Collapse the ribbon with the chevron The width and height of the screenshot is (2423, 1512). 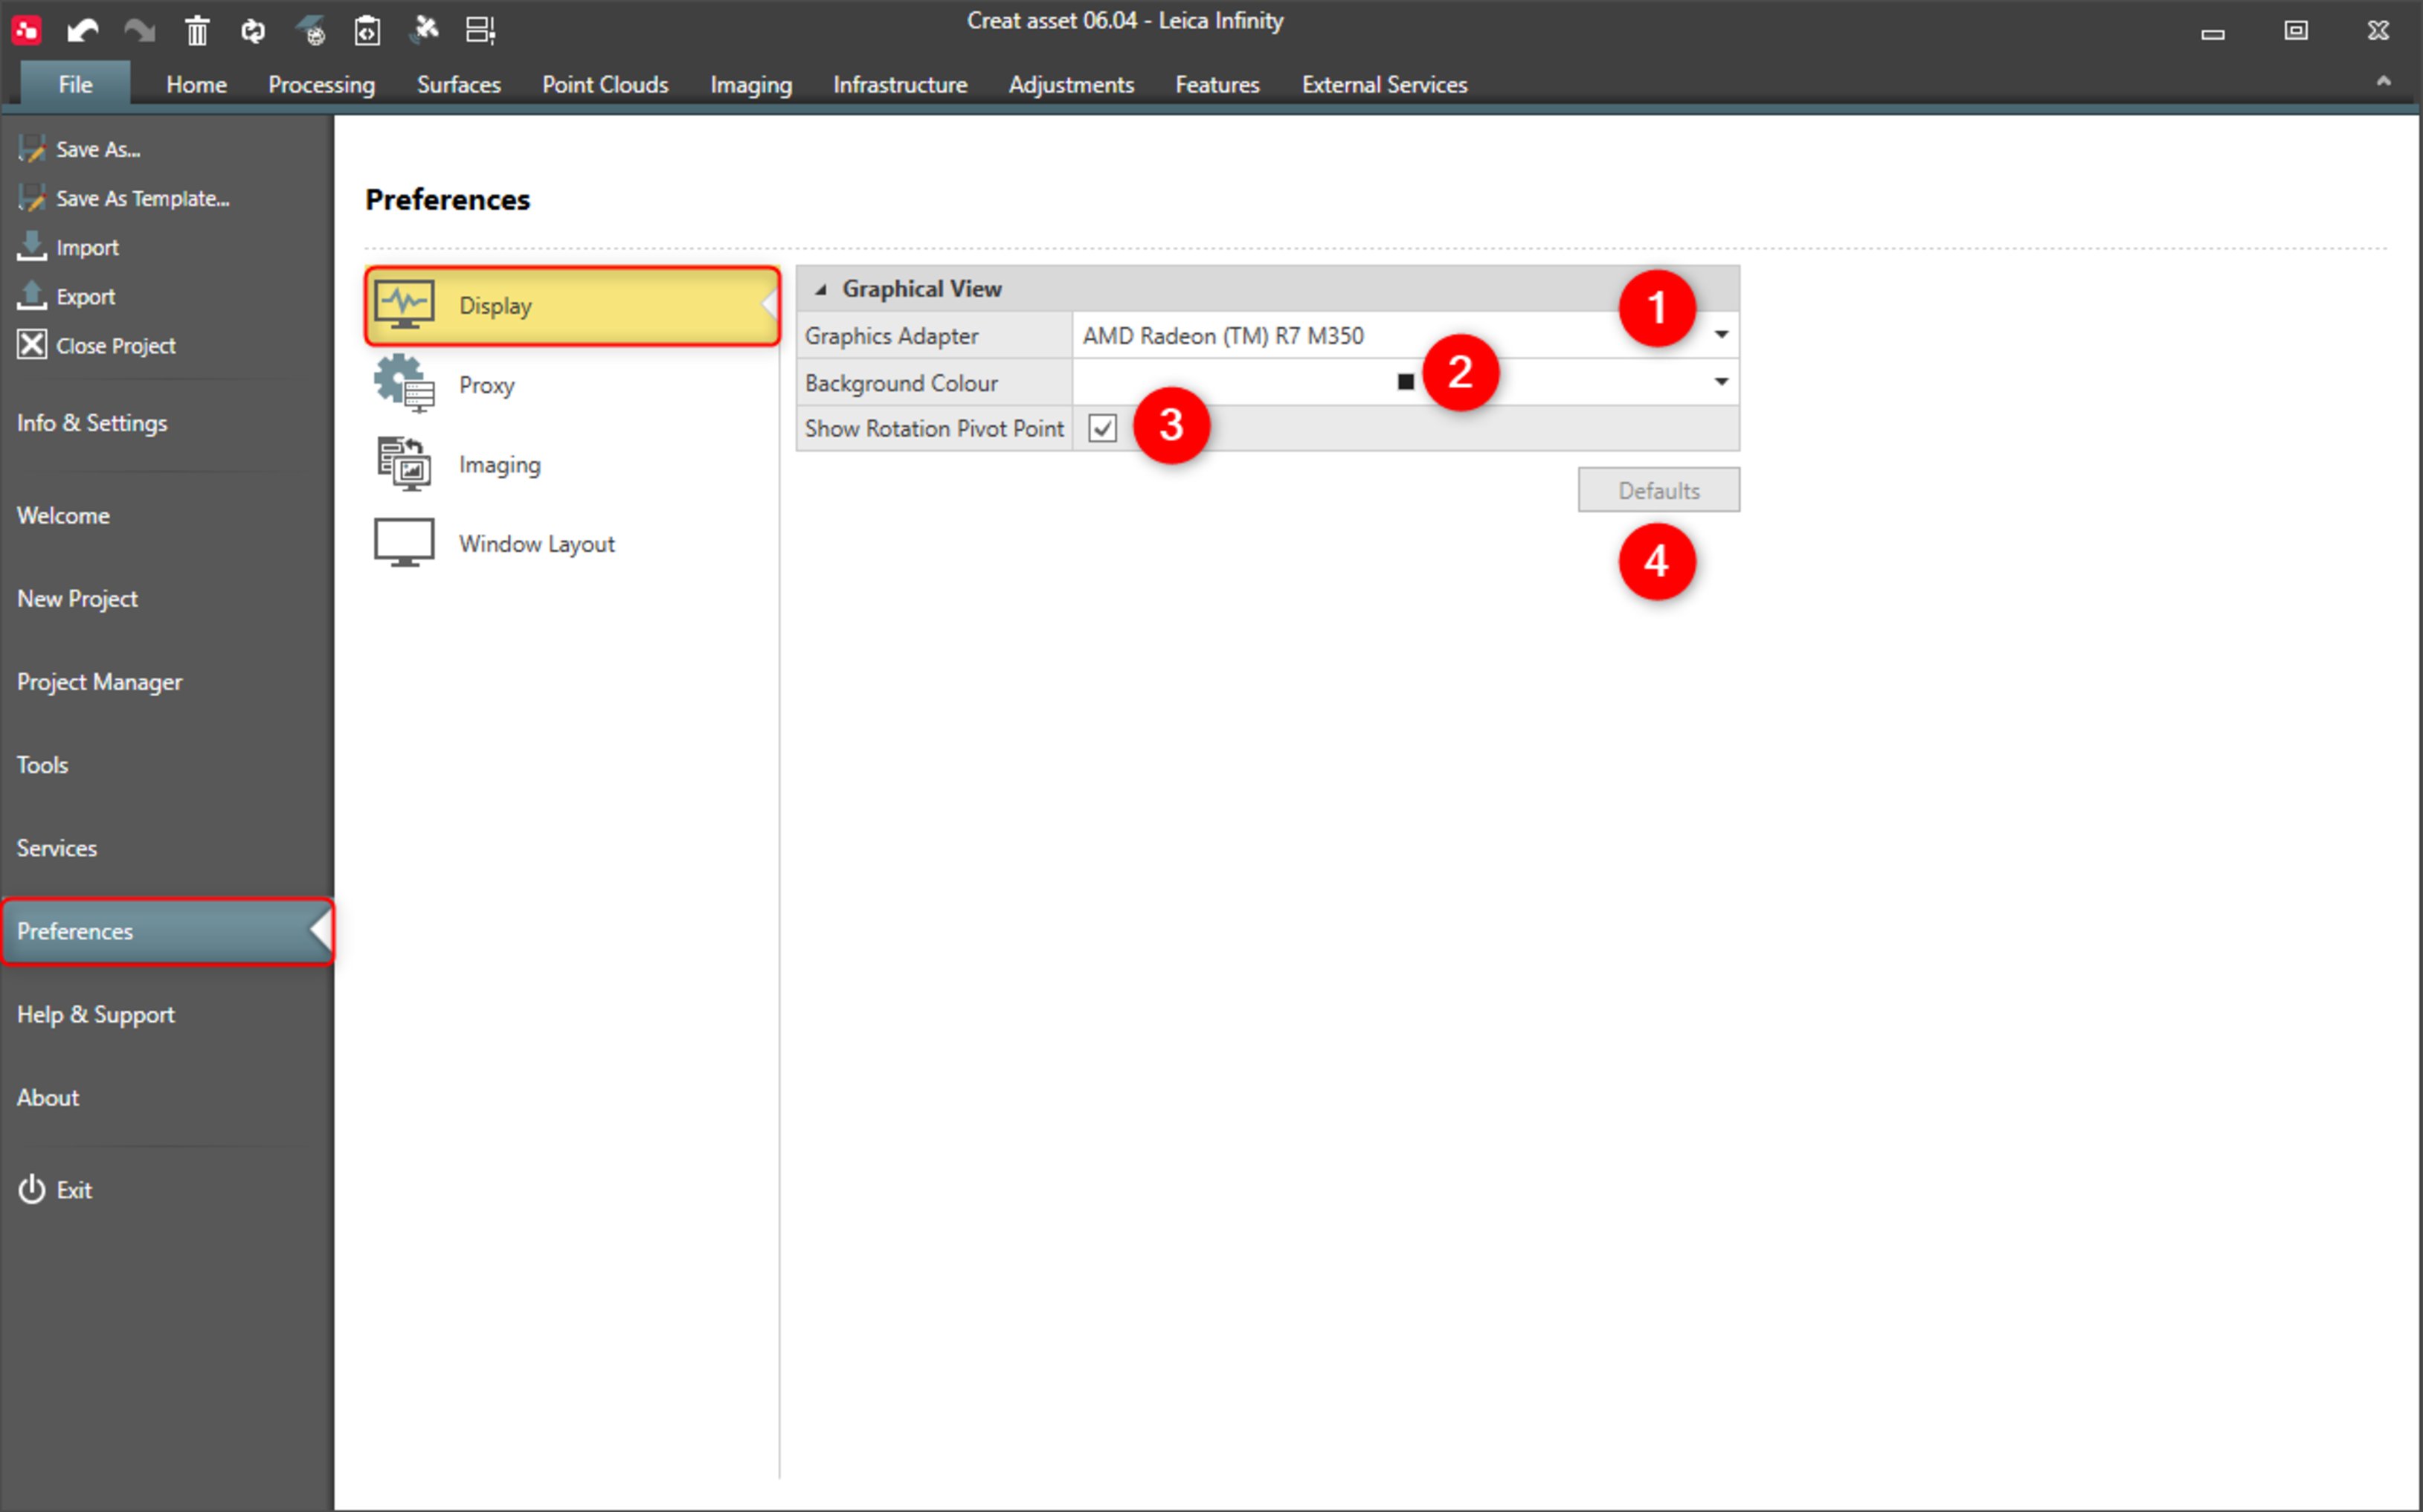(2383, 81)
